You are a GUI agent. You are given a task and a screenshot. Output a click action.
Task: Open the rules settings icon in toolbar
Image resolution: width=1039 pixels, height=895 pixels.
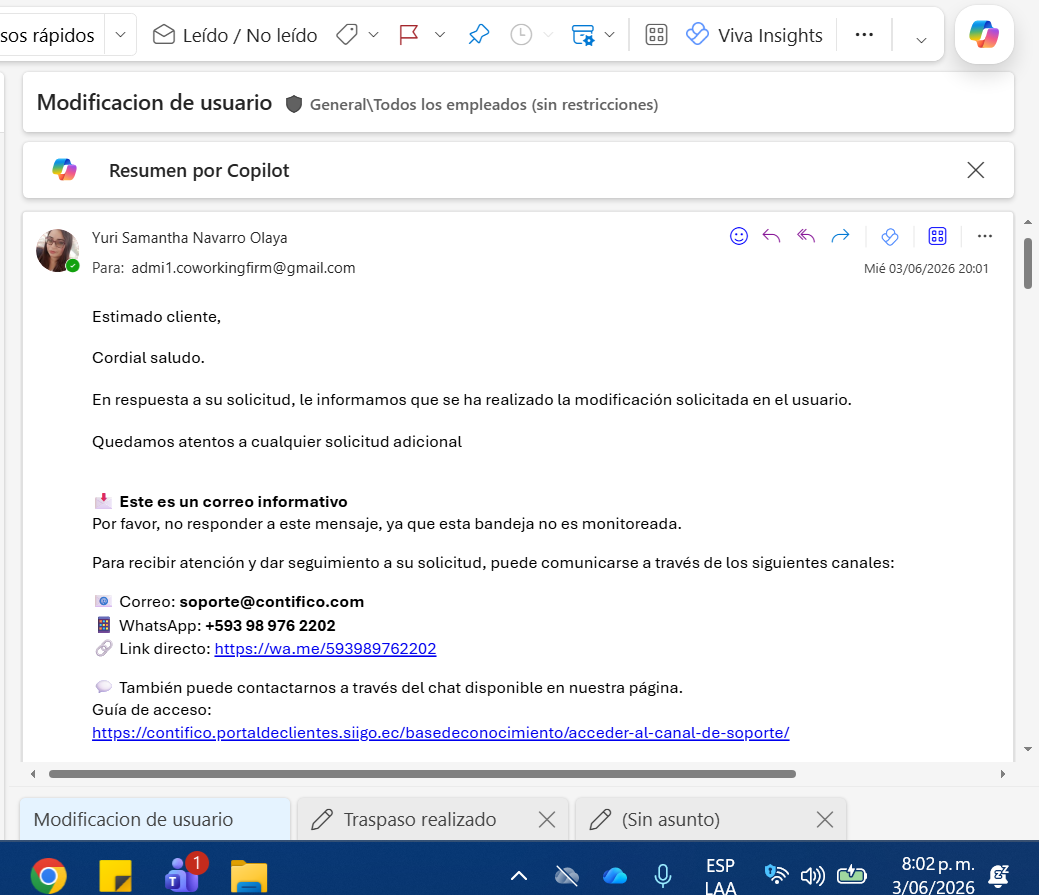[583, 34]
